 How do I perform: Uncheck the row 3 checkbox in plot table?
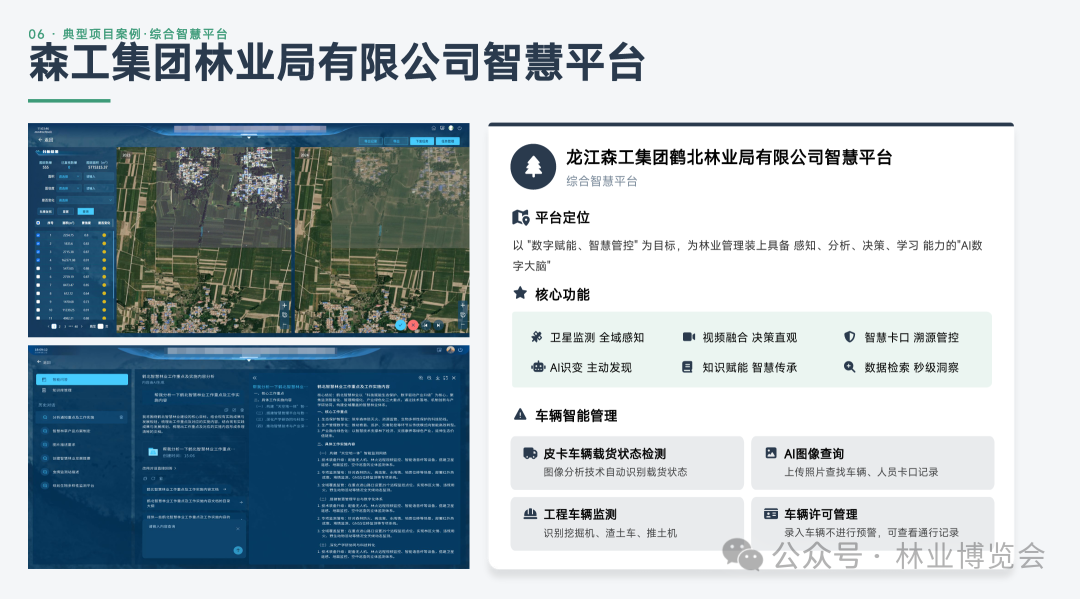pyautogui.click(x=38, y=251)
